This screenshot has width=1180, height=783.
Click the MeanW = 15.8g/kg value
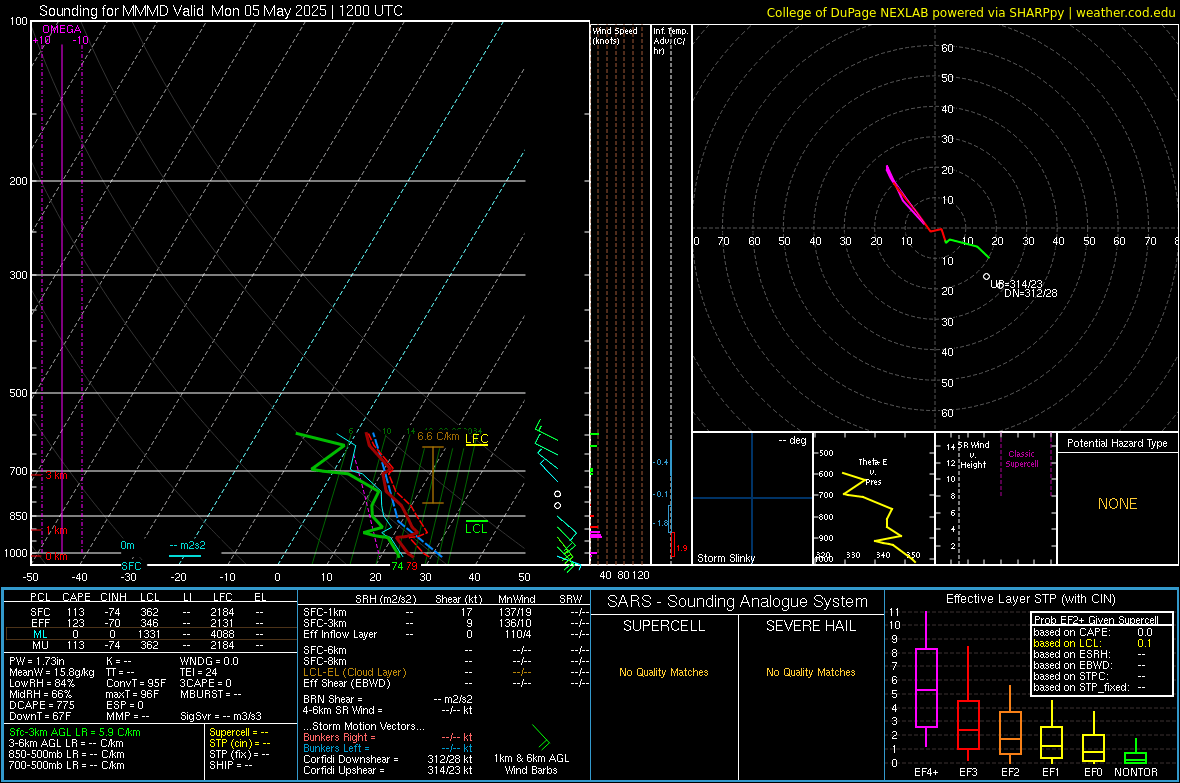click(51, 672)
